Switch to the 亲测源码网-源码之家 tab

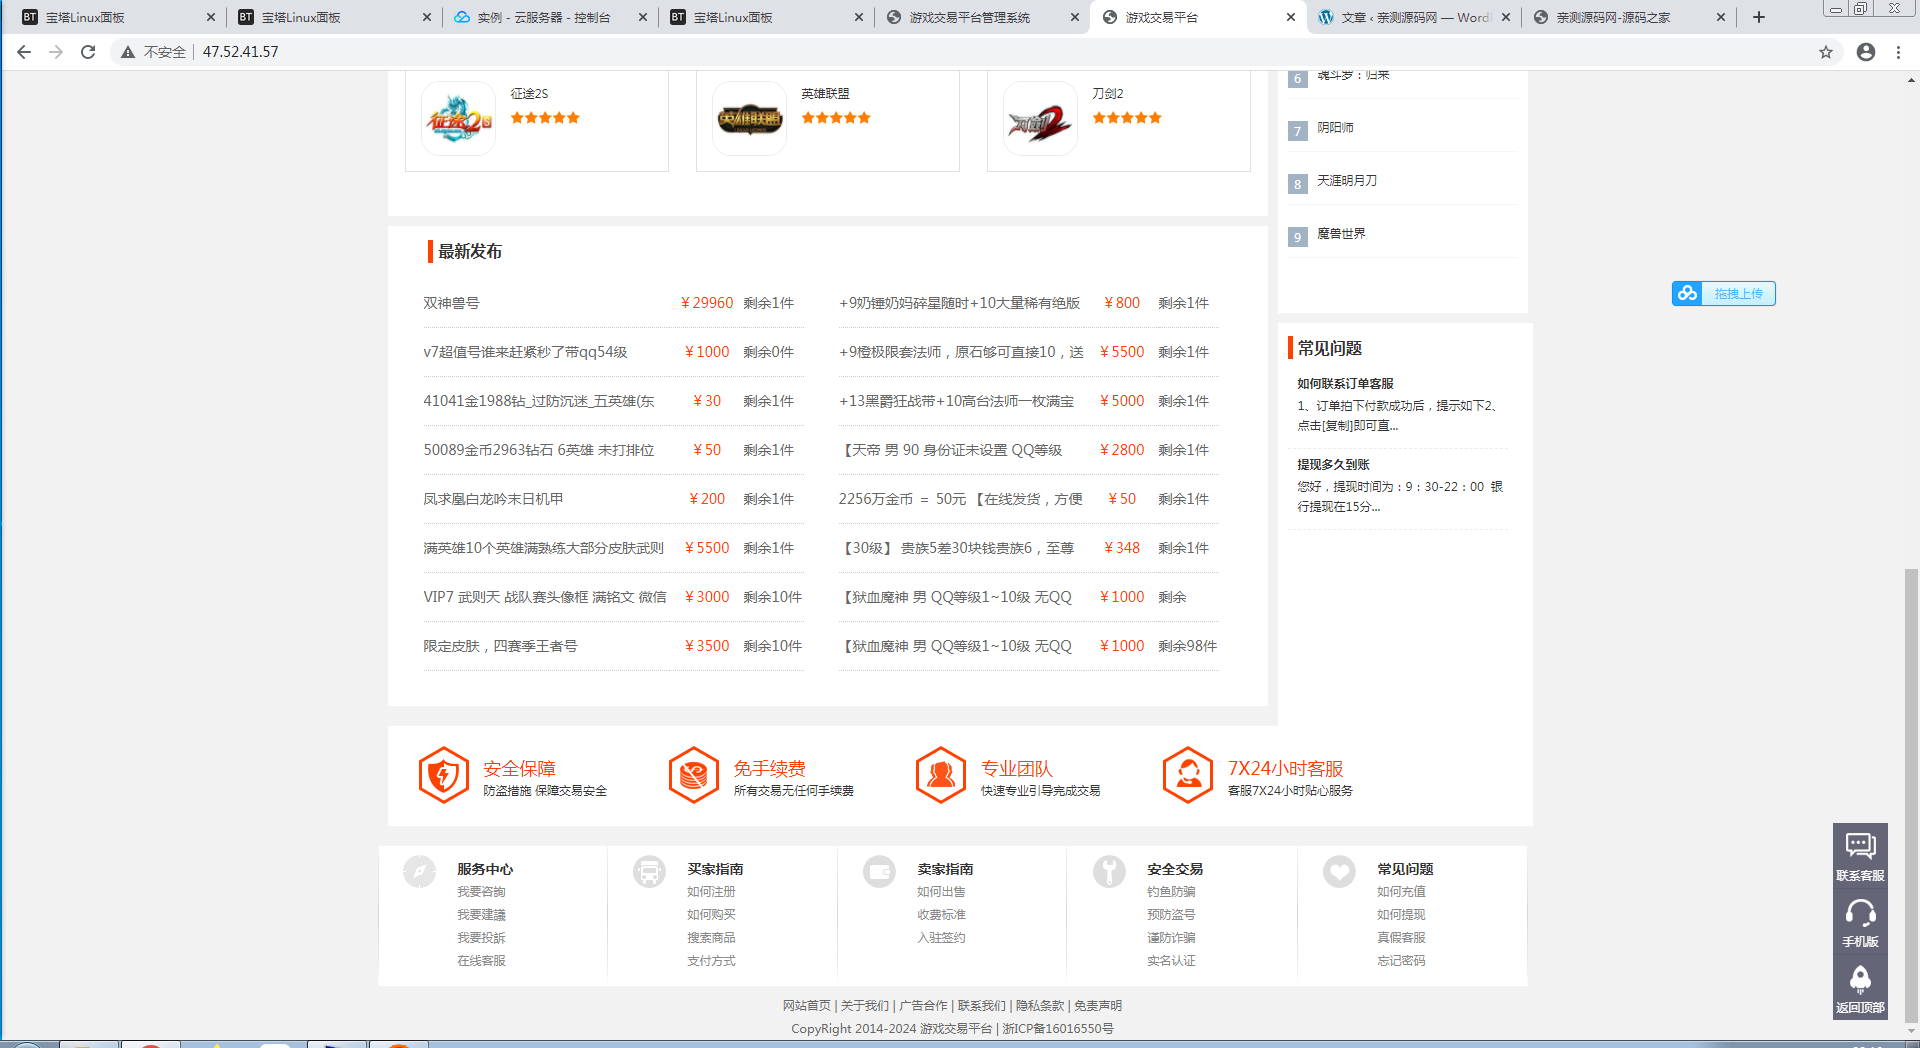(x=1630, y=17)
